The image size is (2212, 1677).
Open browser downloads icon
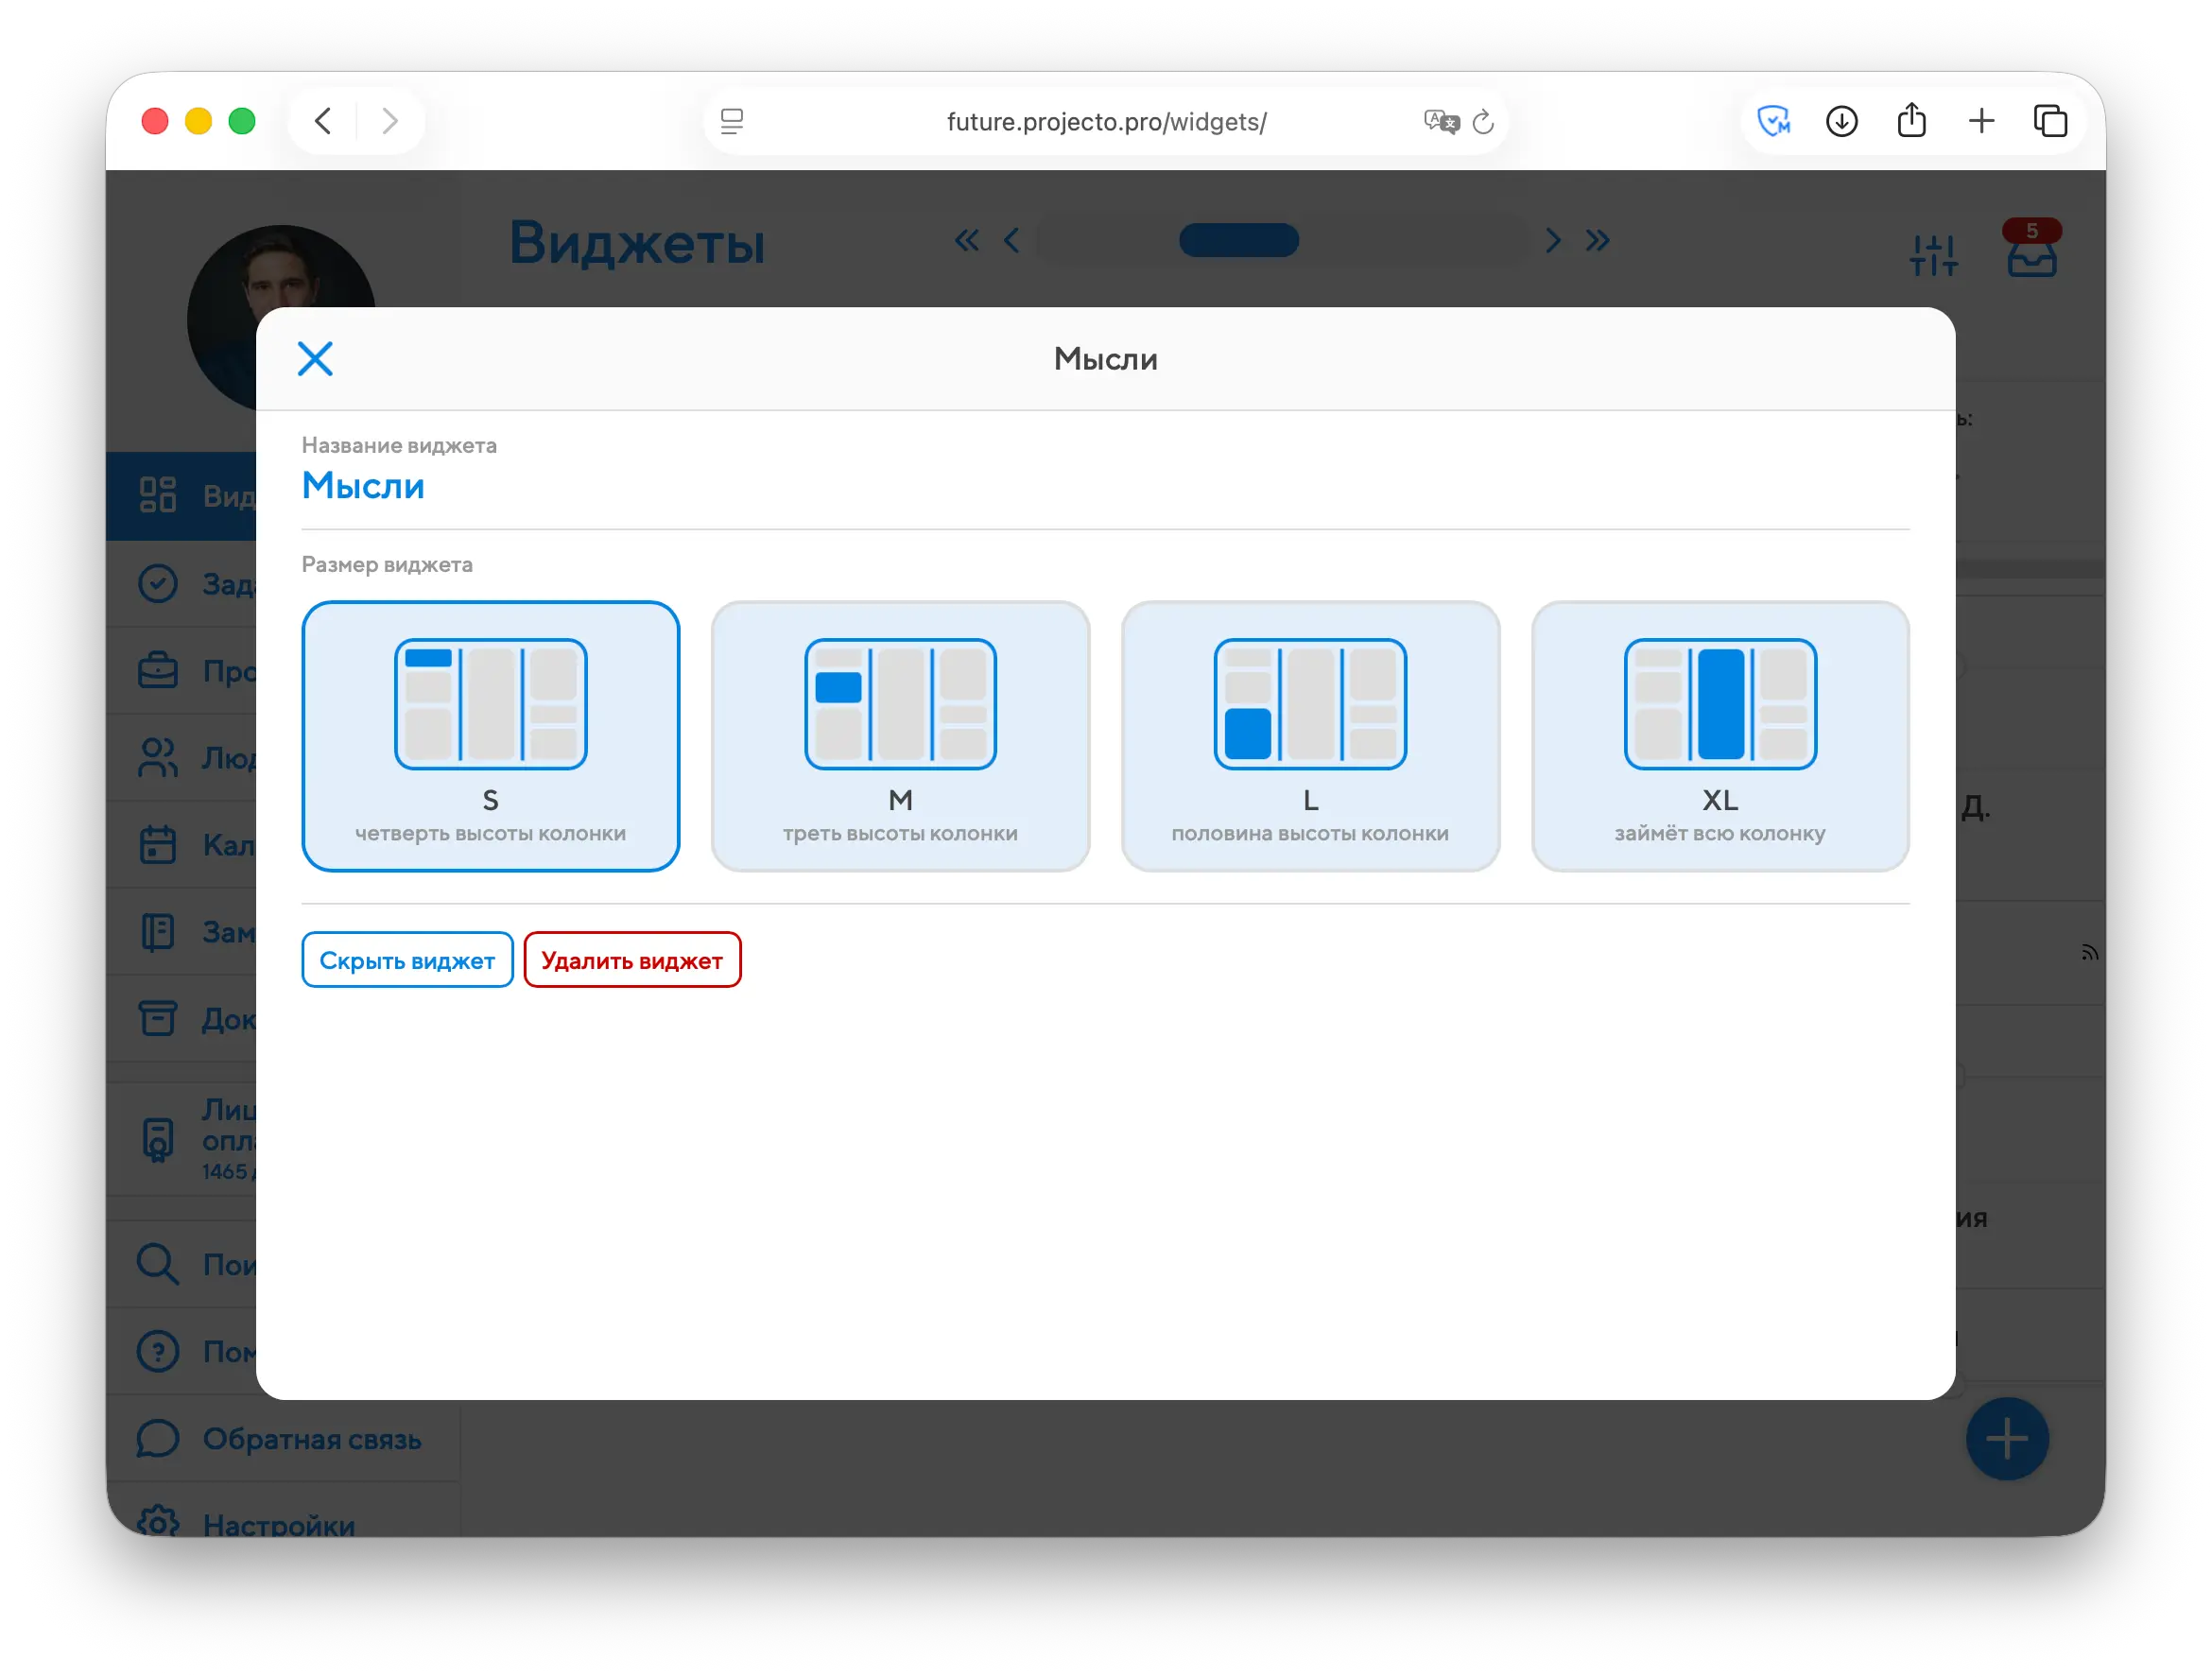click(1841, 121)
